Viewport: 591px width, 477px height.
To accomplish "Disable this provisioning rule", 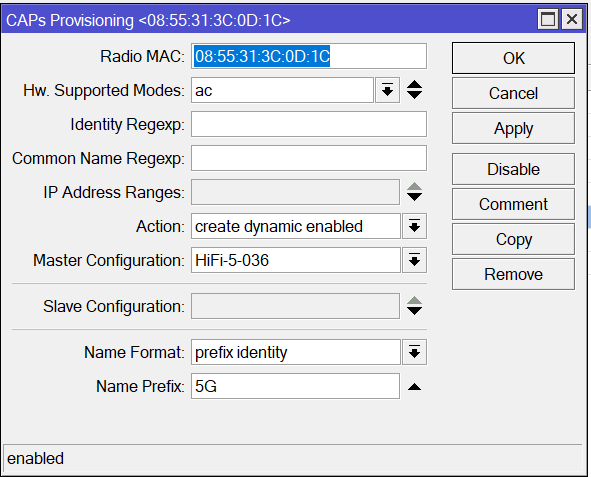I will pos(513,169).
